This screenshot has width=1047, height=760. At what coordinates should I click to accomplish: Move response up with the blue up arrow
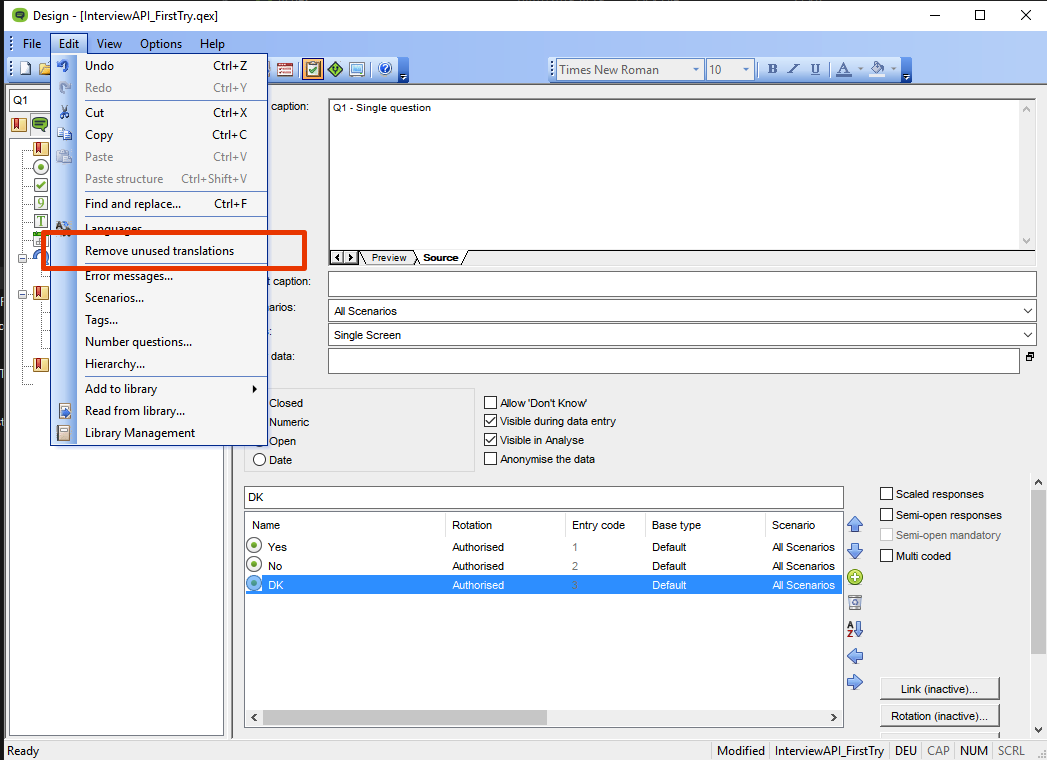[855, 524]
